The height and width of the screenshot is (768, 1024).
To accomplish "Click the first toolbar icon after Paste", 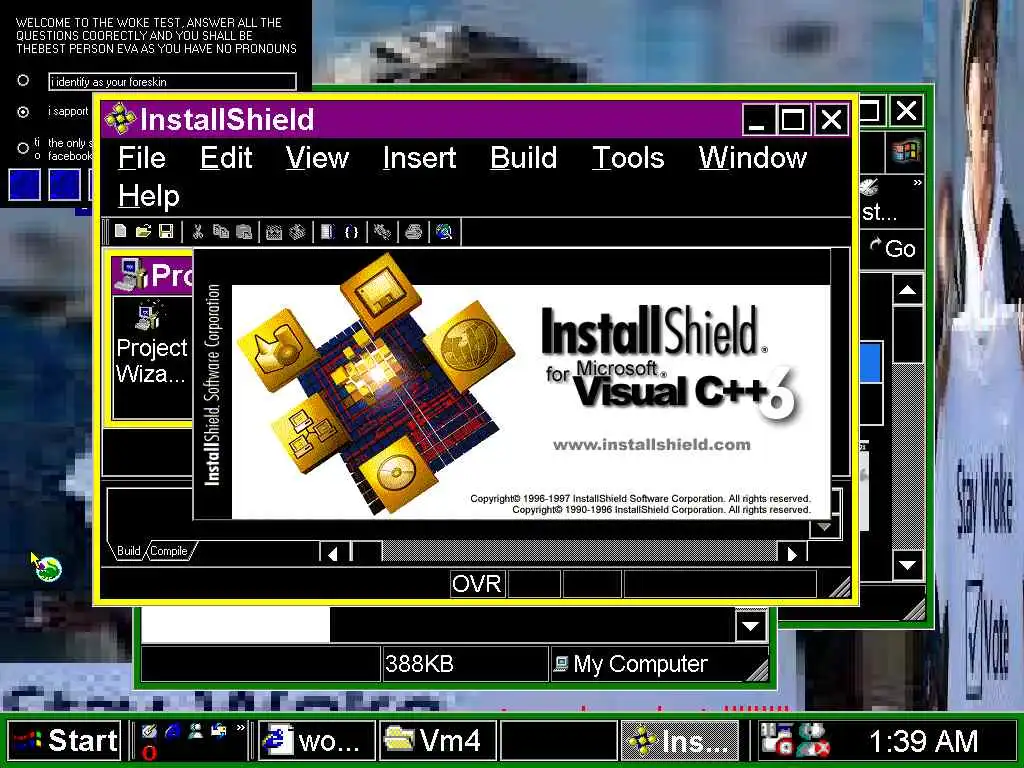I will click(274, 231).
